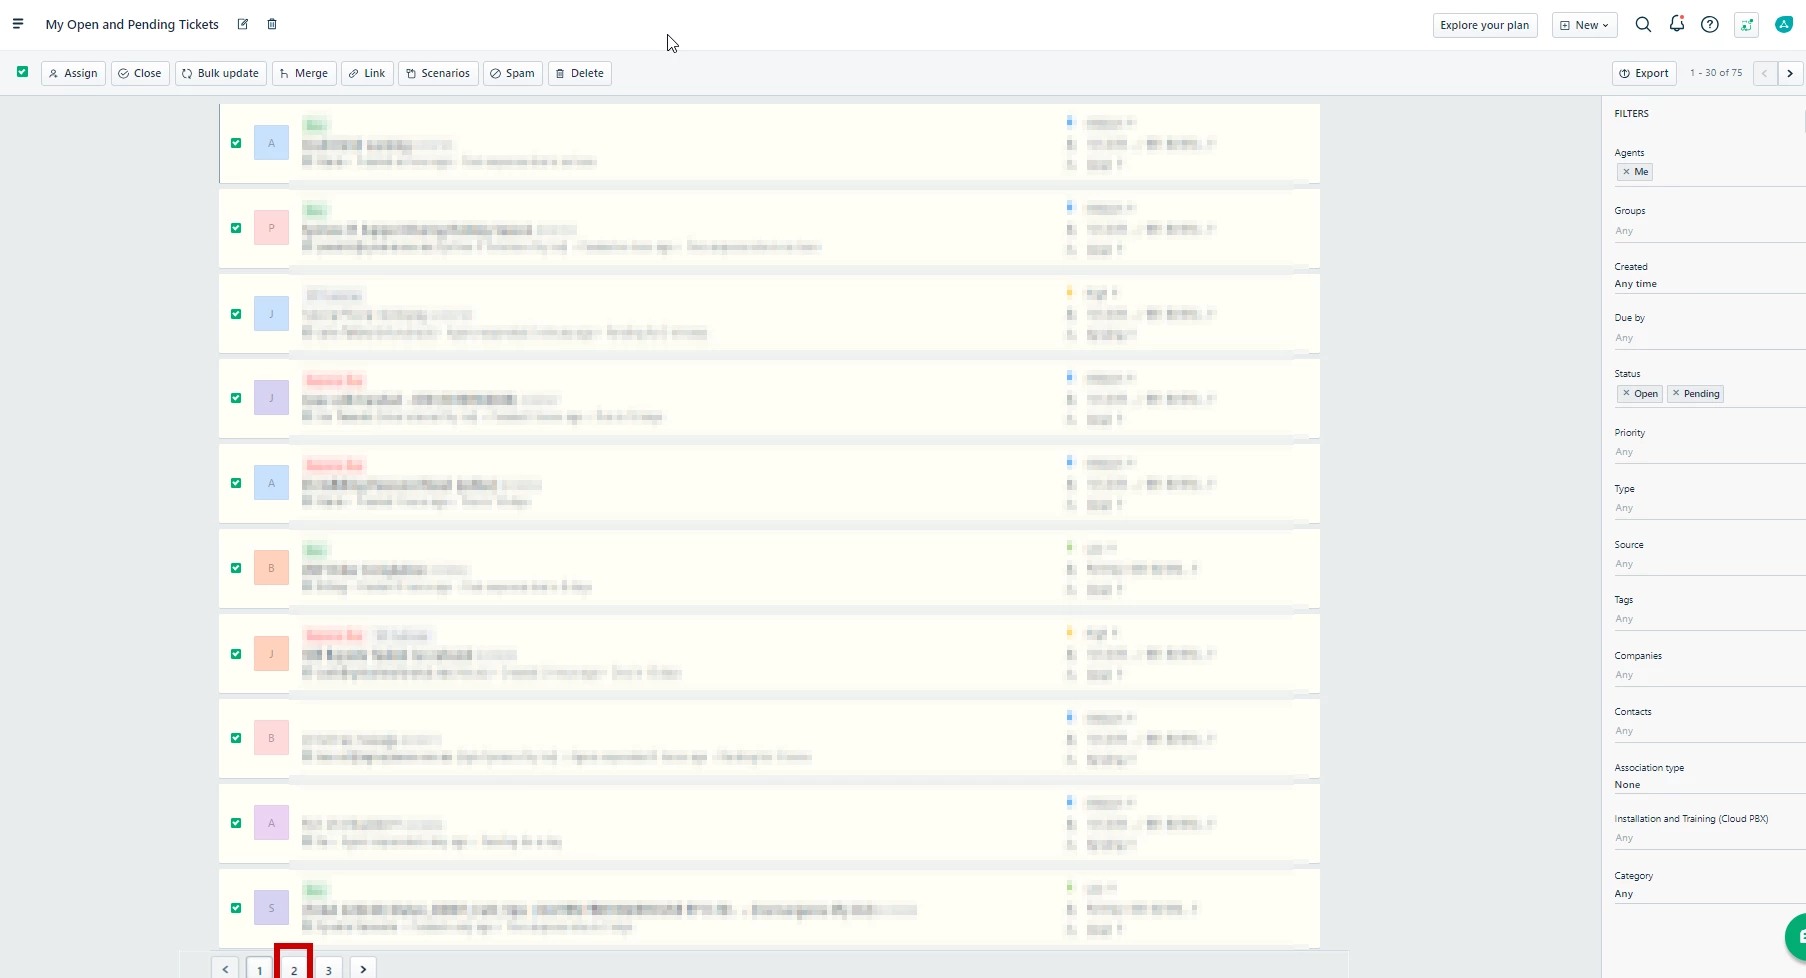Export the ticket list
The height and width of the screenshot is (978, 1806).
click(x=1644, y=73)
